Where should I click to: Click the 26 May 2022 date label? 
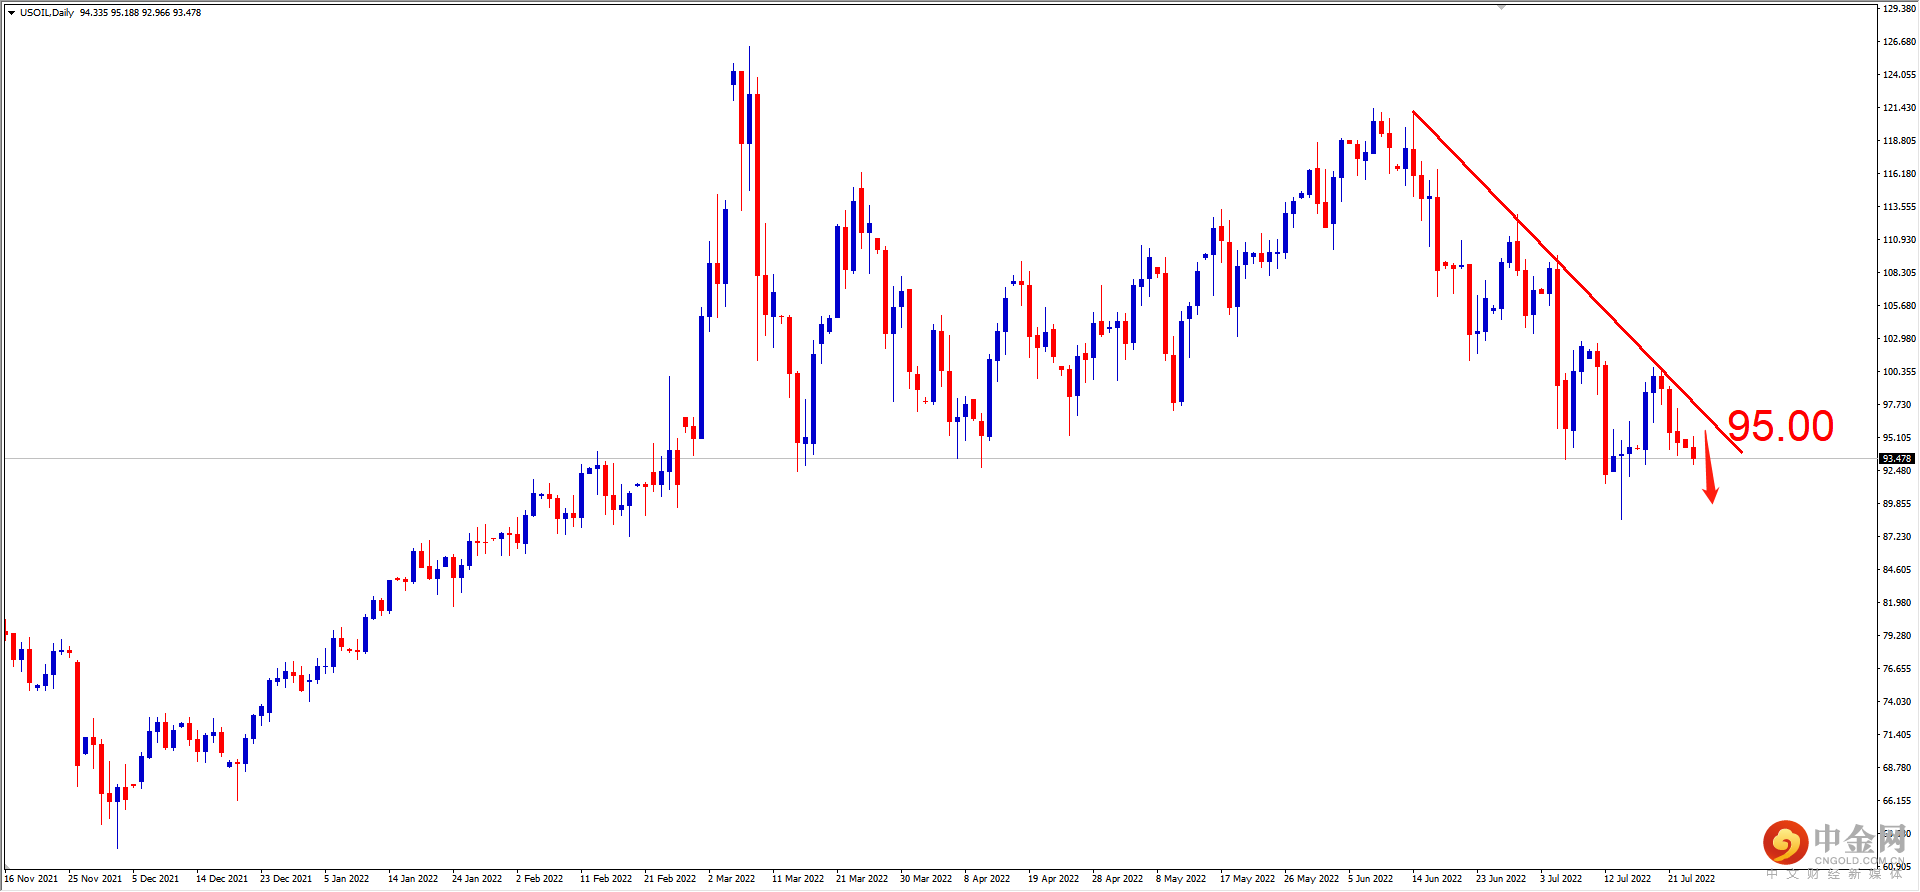[1312, 879]
